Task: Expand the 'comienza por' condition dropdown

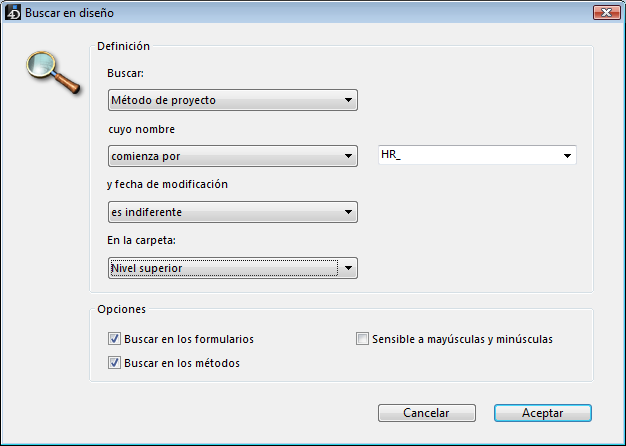Action: pyautogui.click(x=232, y=156)
